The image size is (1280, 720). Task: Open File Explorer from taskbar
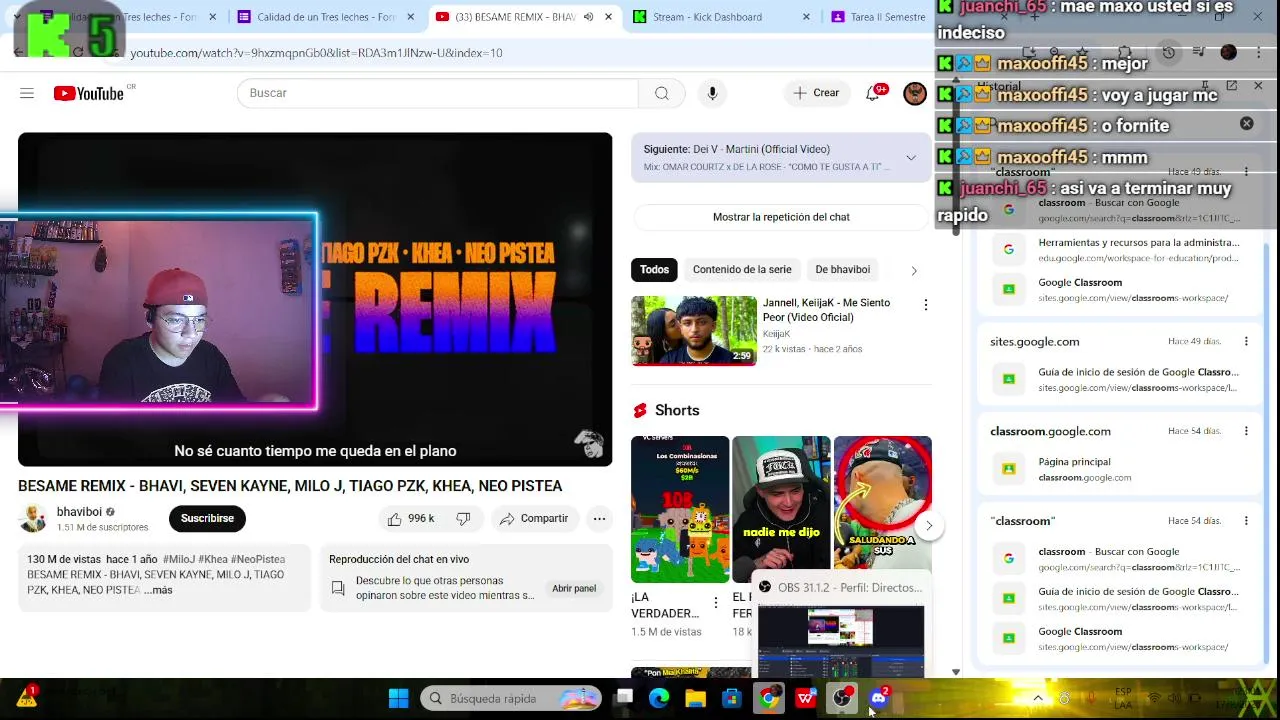695,698
